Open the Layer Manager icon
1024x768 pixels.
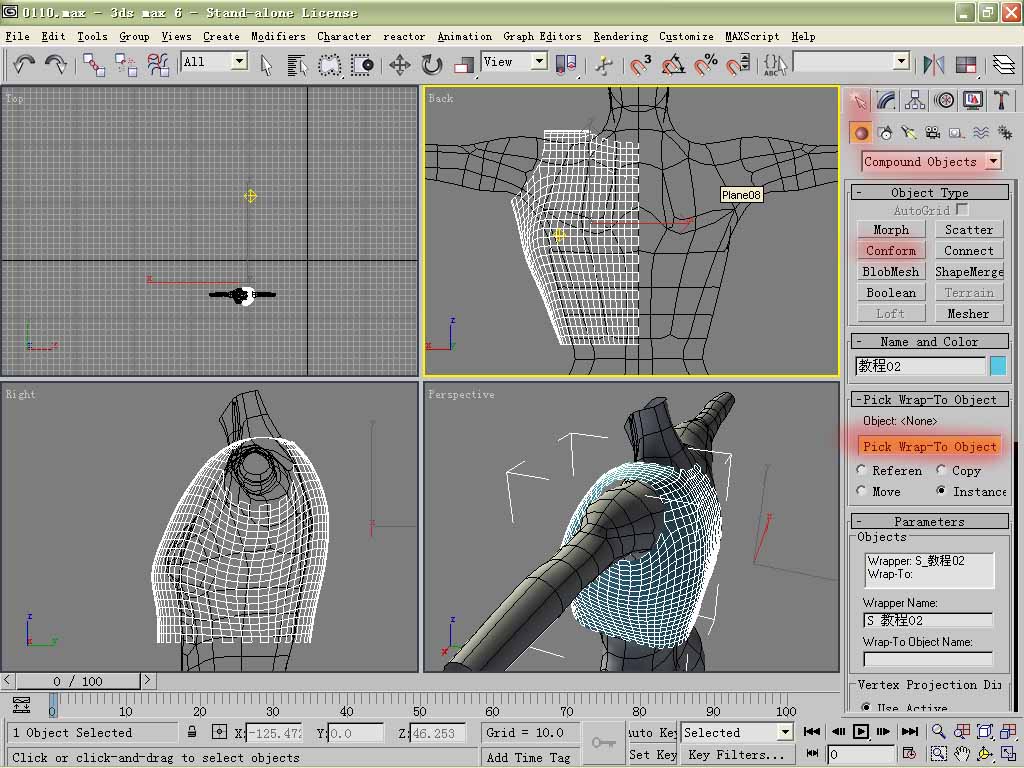[1004, 65]
